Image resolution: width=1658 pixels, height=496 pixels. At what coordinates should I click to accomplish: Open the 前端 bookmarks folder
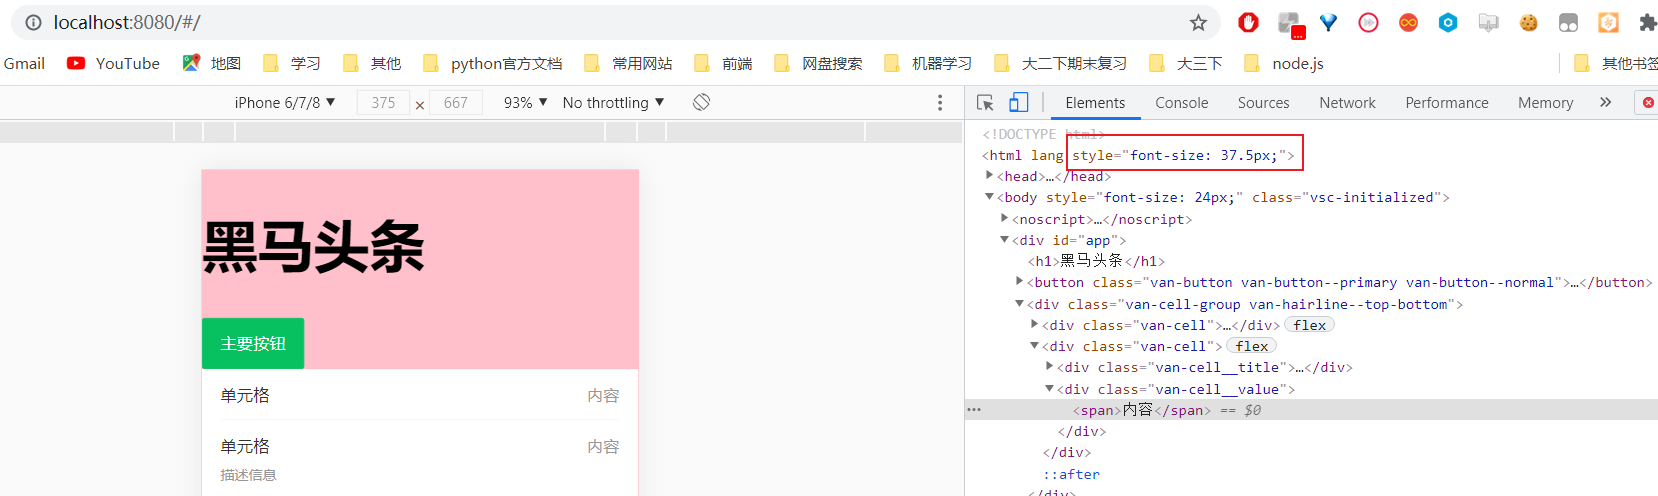click(723, 63)
